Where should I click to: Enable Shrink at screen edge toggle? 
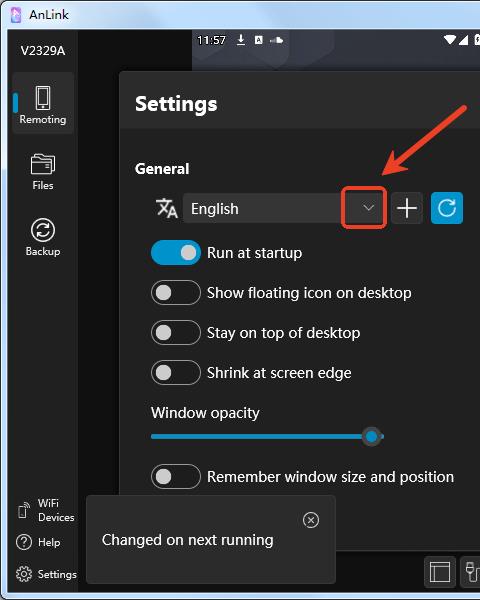(x=176, y=372)
